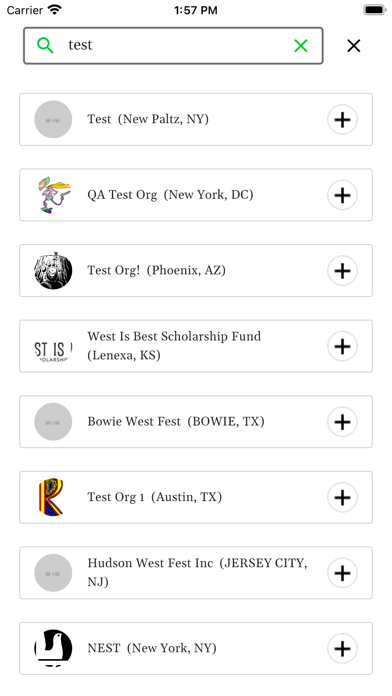Tap the Test Org 1 letter R logo
This screenshot has width=392, height=696.
pos(52,497)
